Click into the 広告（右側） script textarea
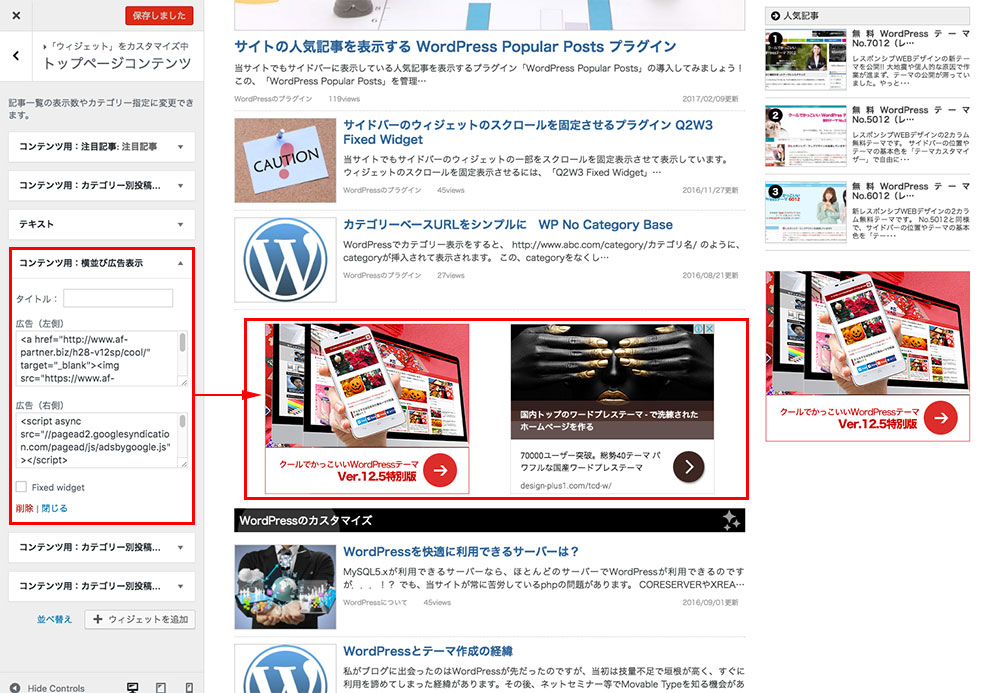The image size is (1000, 693). pos(98,441)
